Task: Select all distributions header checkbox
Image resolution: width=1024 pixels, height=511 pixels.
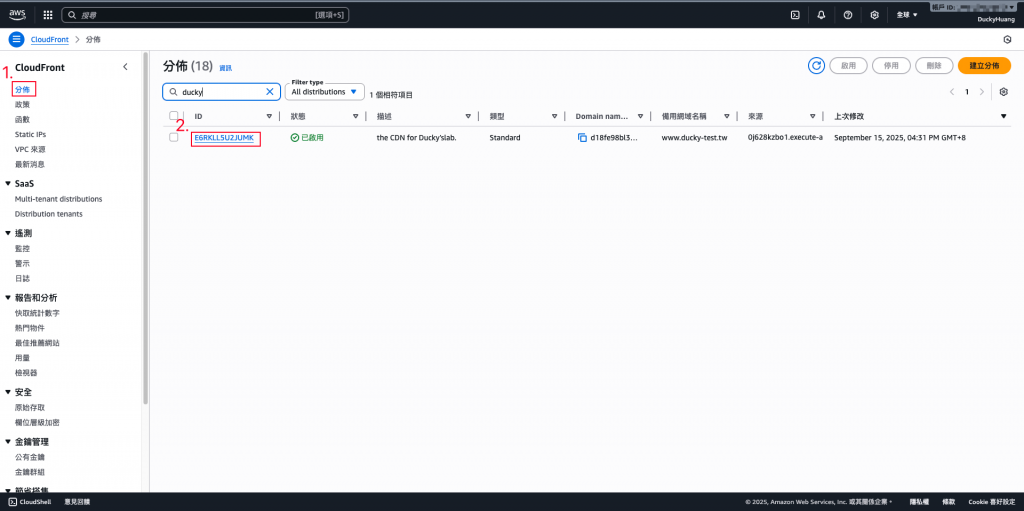Action: tap(174, 116)
